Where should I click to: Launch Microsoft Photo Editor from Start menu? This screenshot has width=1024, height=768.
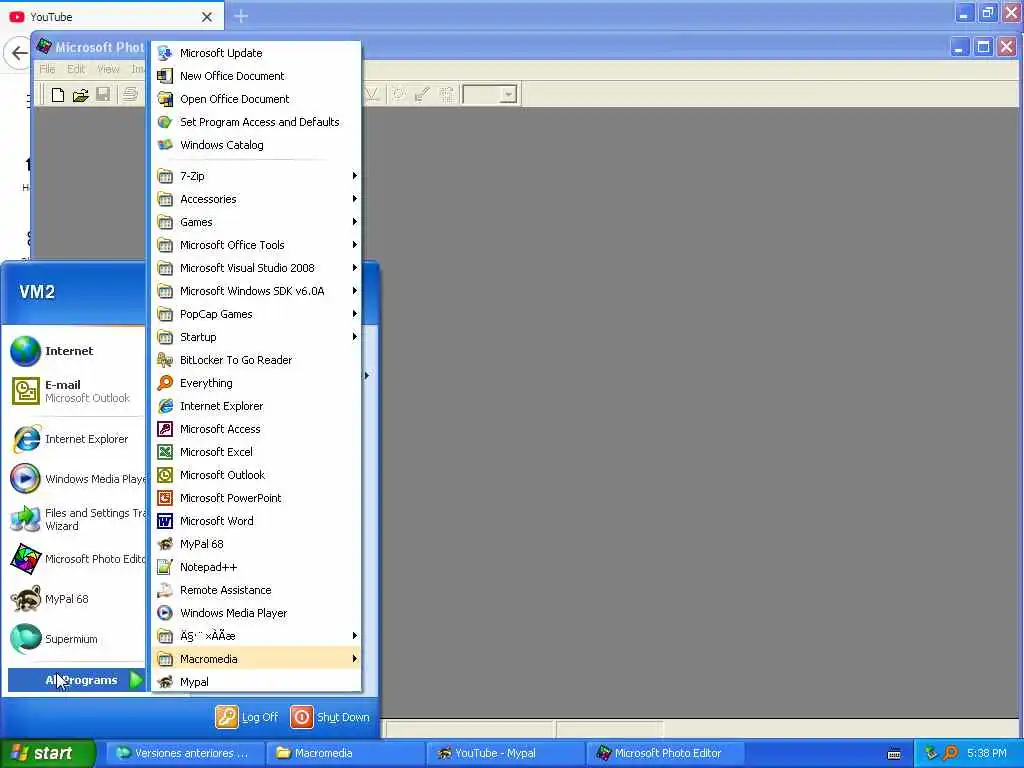click(x=76, y=559)
